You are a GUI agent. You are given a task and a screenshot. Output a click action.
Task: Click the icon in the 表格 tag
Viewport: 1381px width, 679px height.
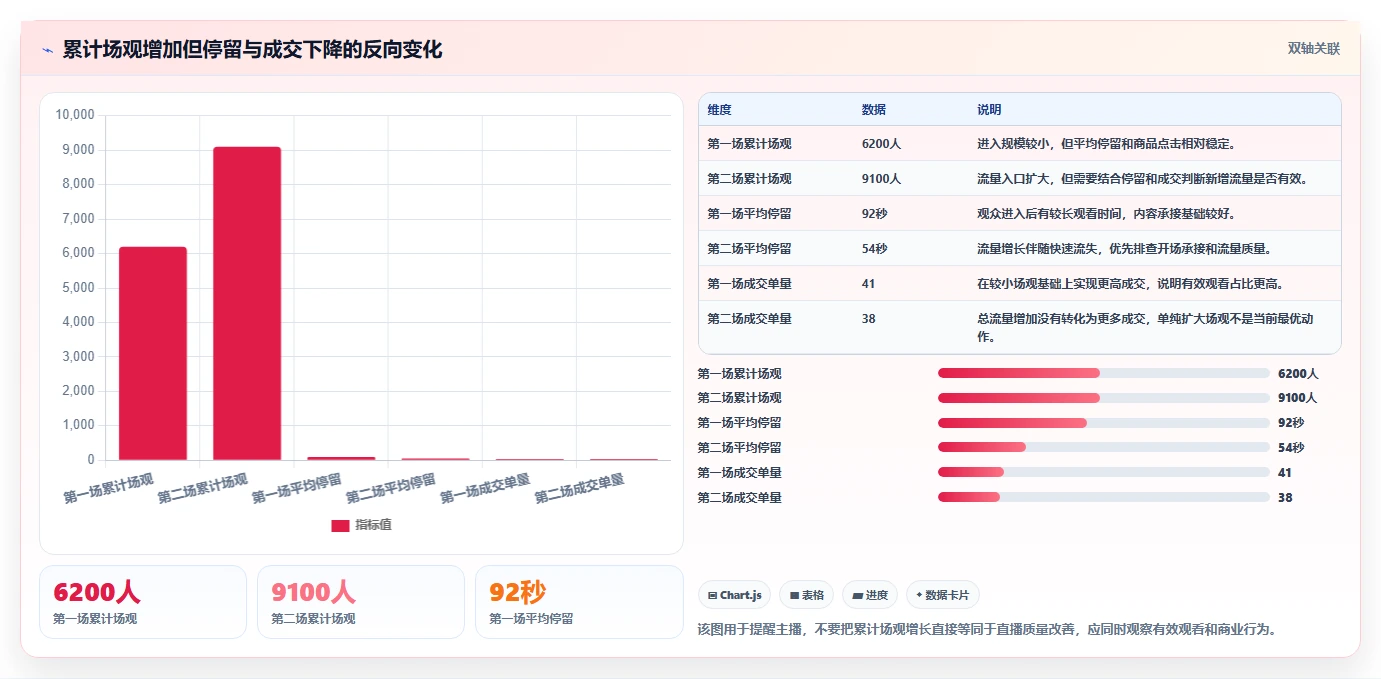(794, 595)
